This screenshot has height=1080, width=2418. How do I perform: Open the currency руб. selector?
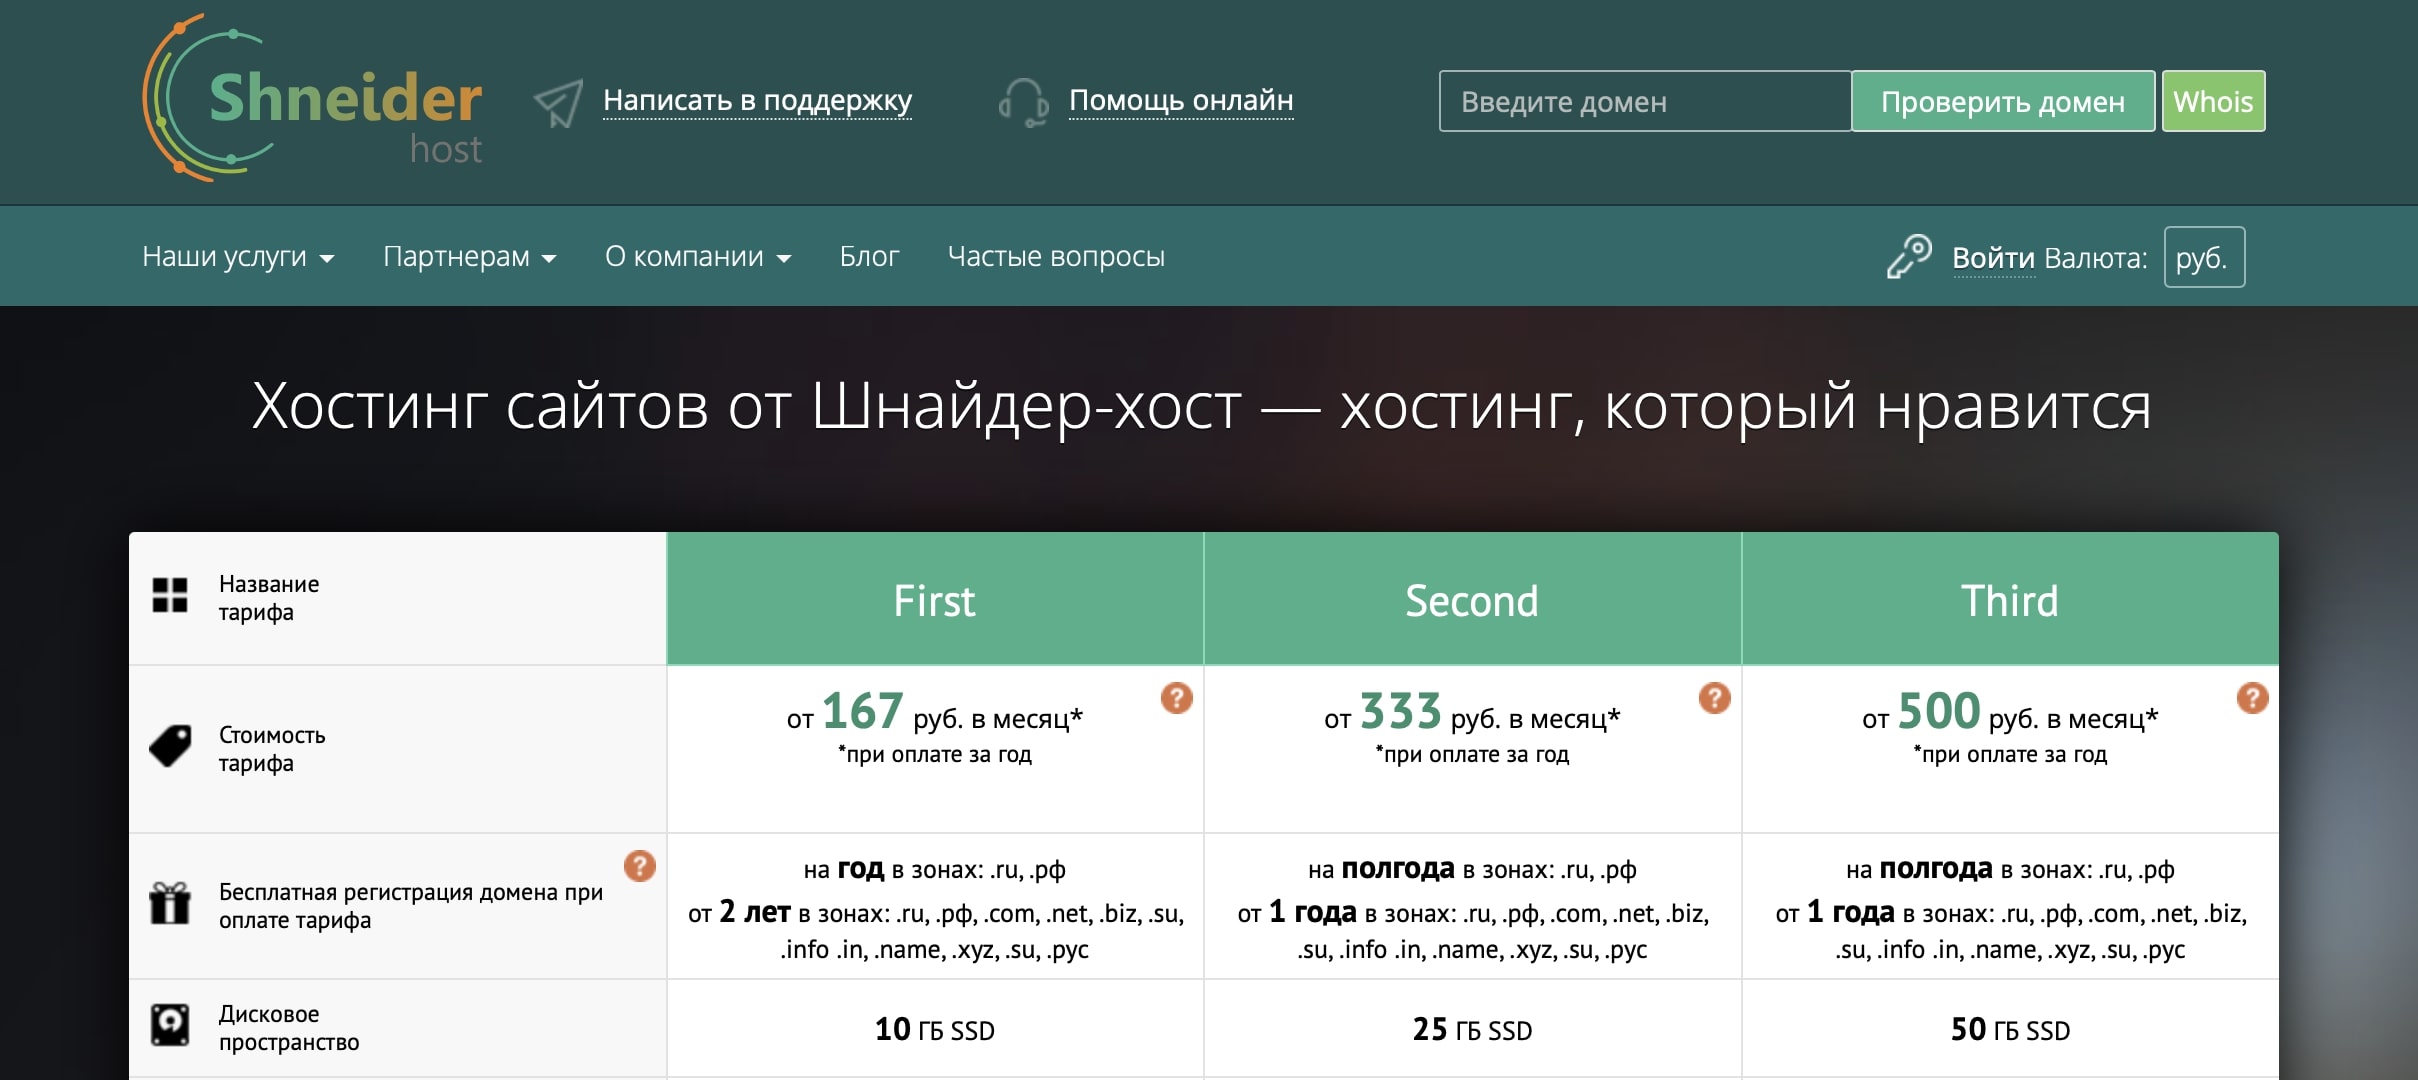tap(2204, 257)
